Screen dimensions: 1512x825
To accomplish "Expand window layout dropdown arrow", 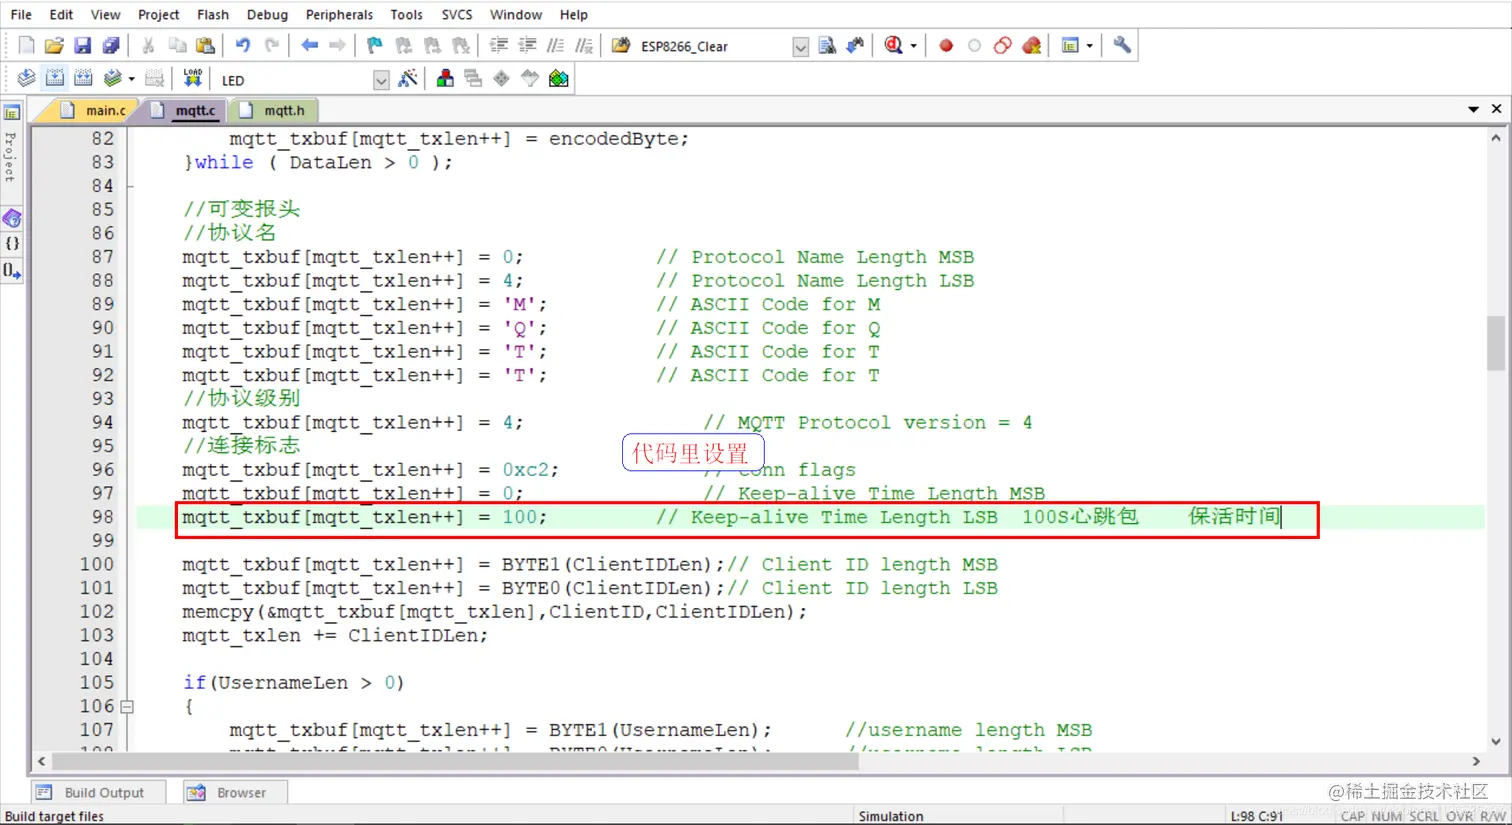I will tap(1089, 46).
